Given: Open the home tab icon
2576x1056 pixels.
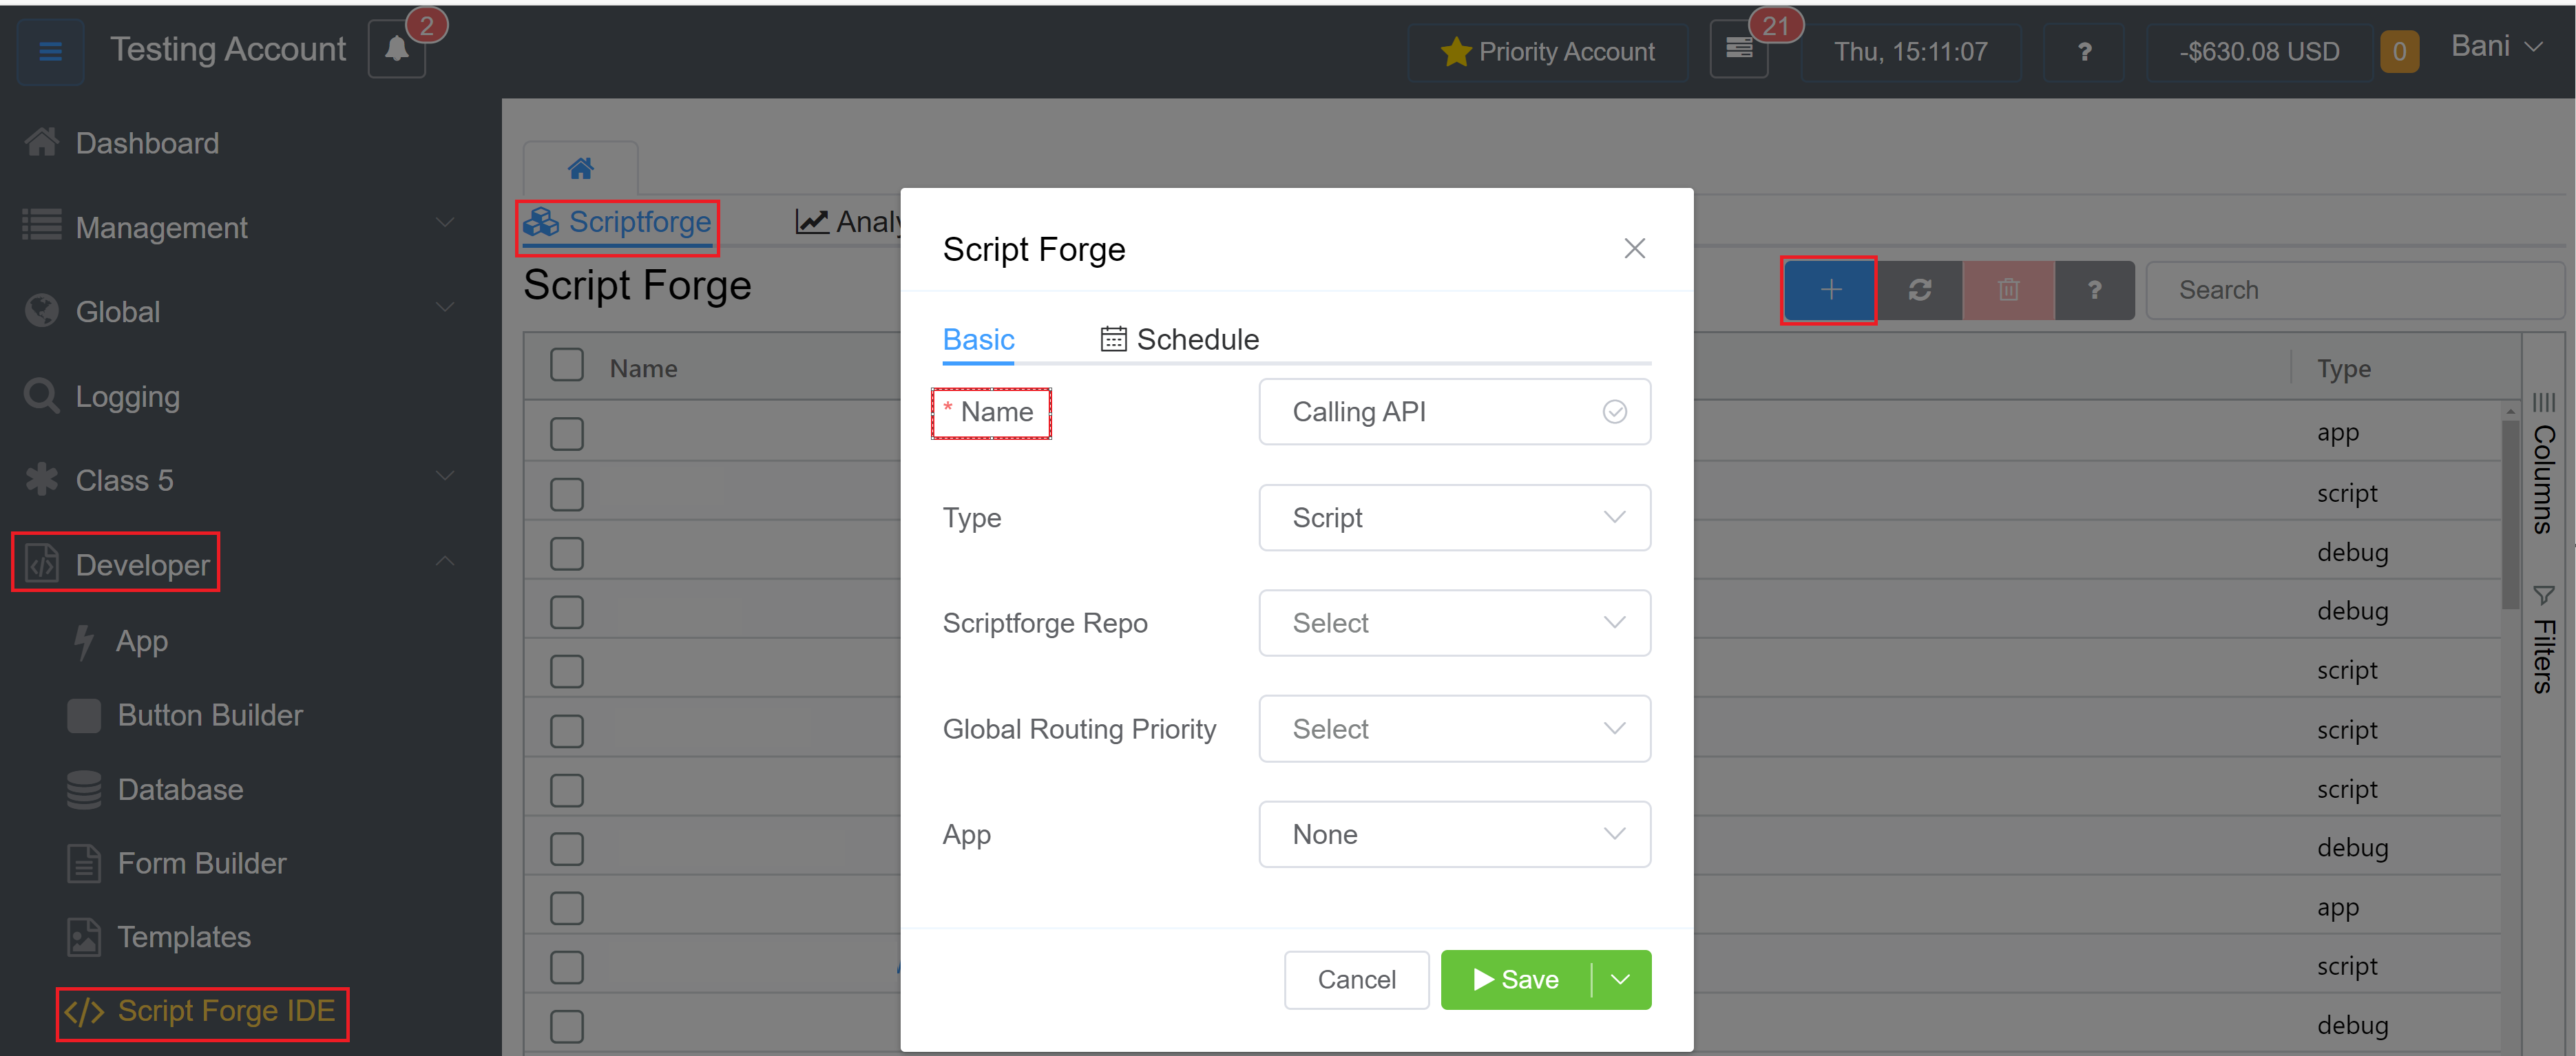Looking at the screenshot, I should [580, 168].
